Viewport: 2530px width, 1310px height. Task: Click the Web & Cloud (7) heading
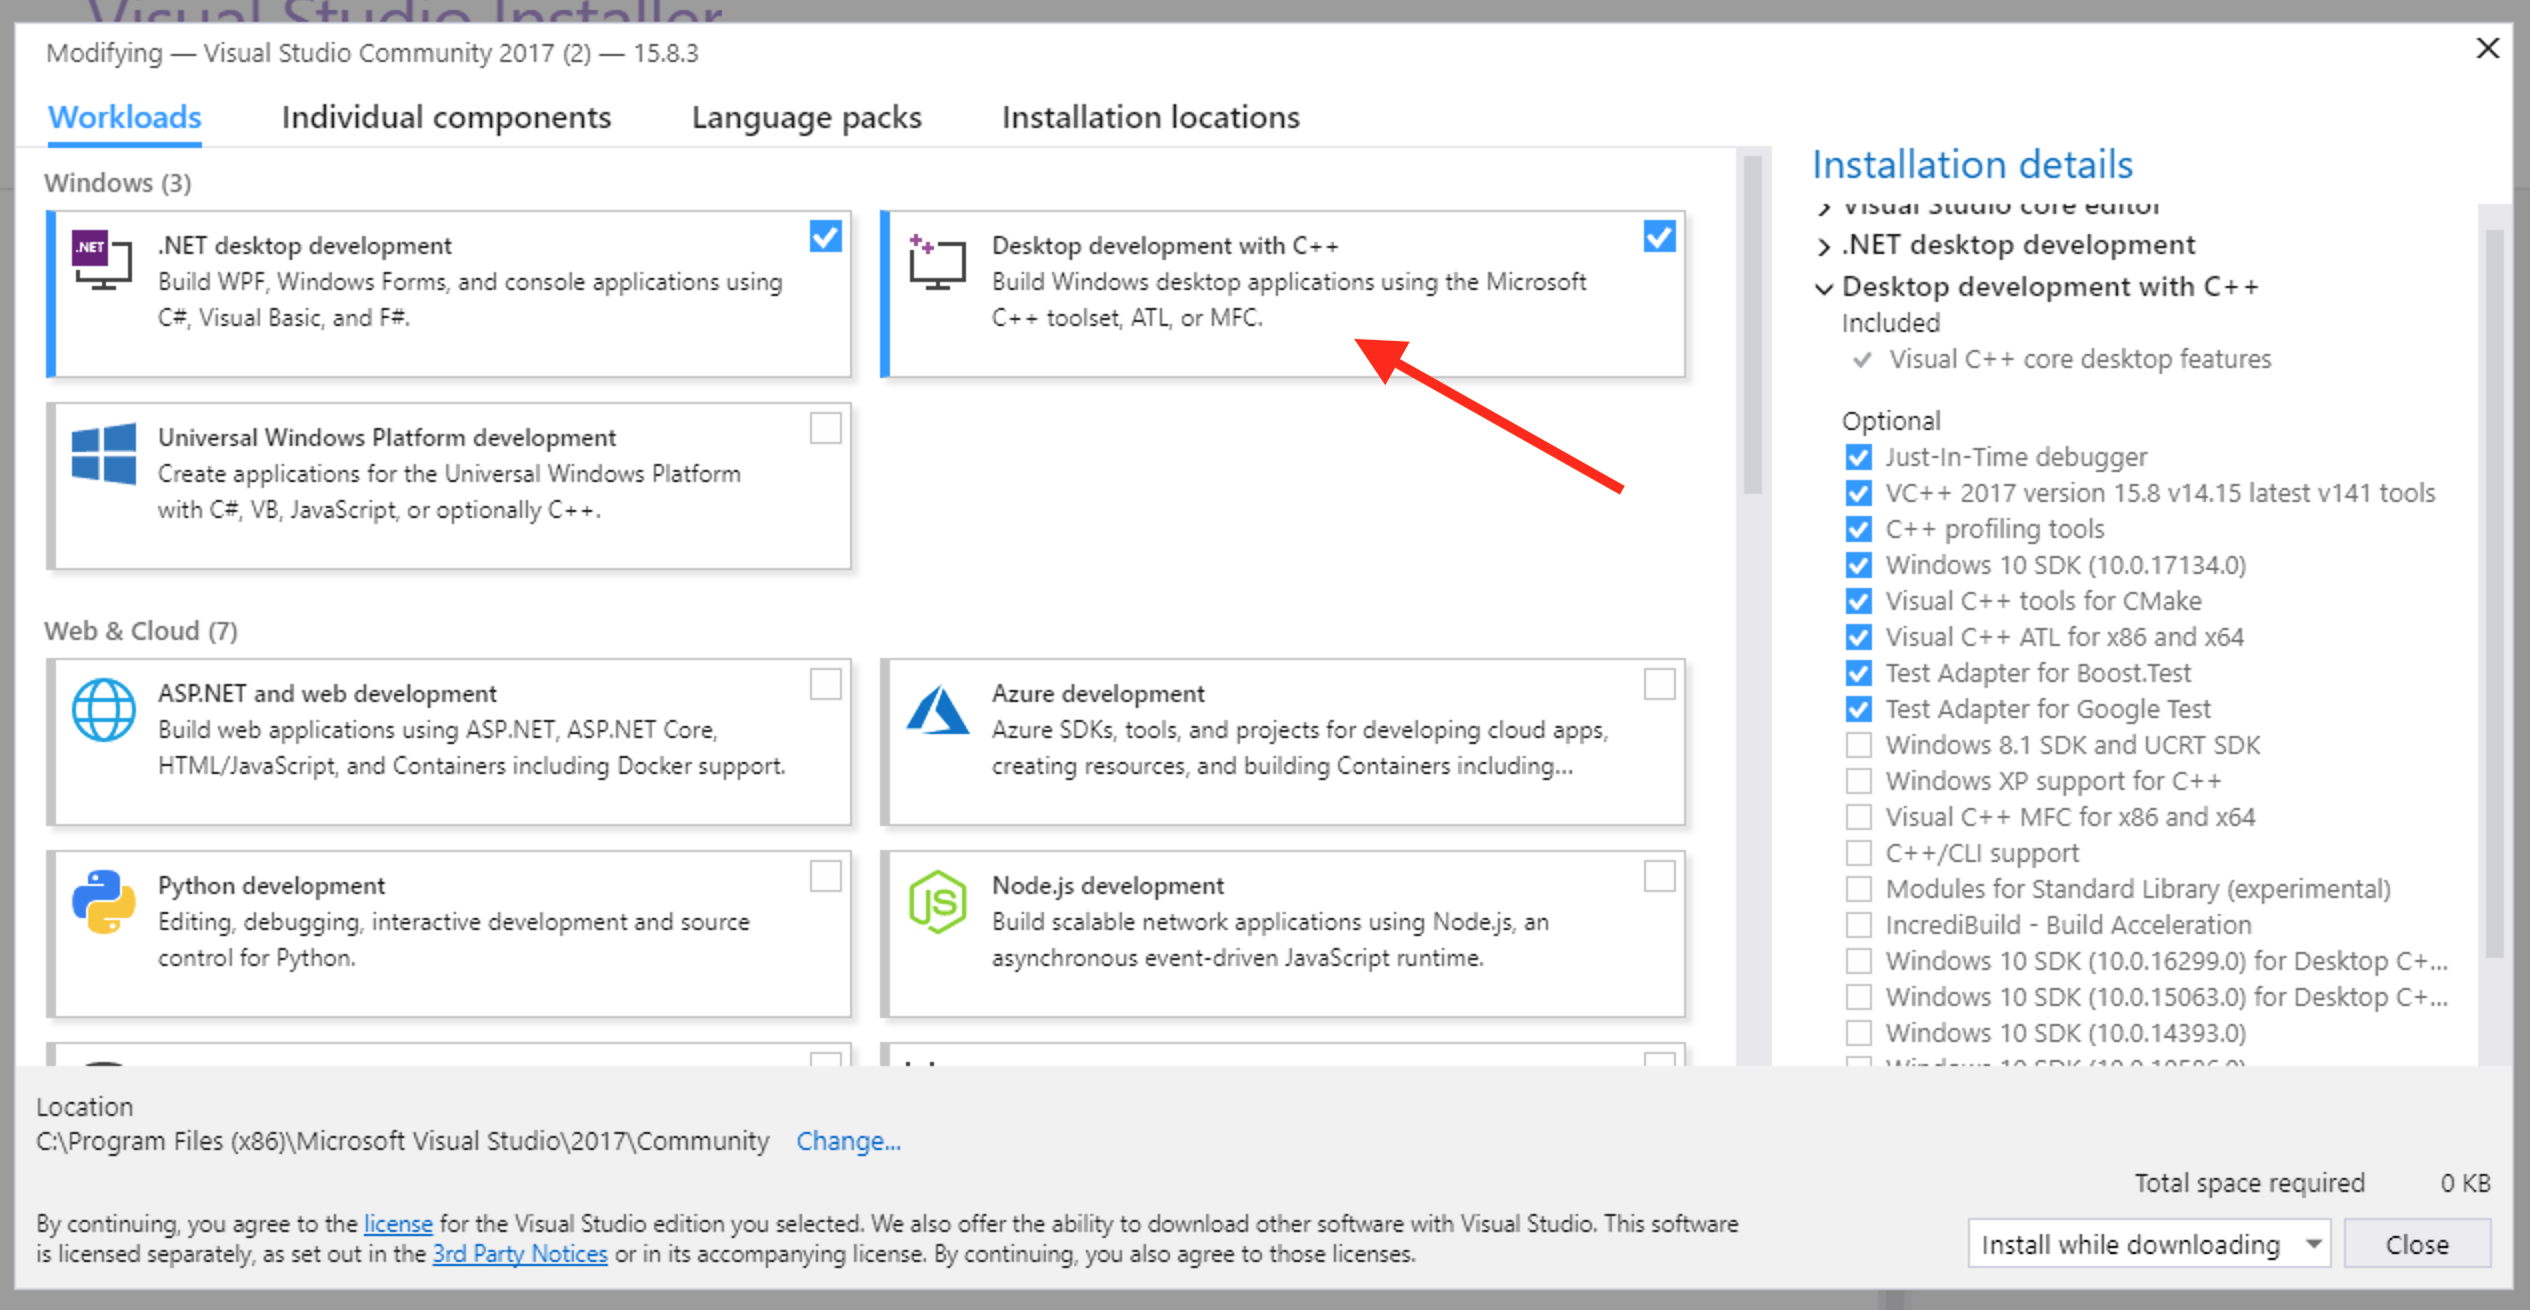(141, 632)
